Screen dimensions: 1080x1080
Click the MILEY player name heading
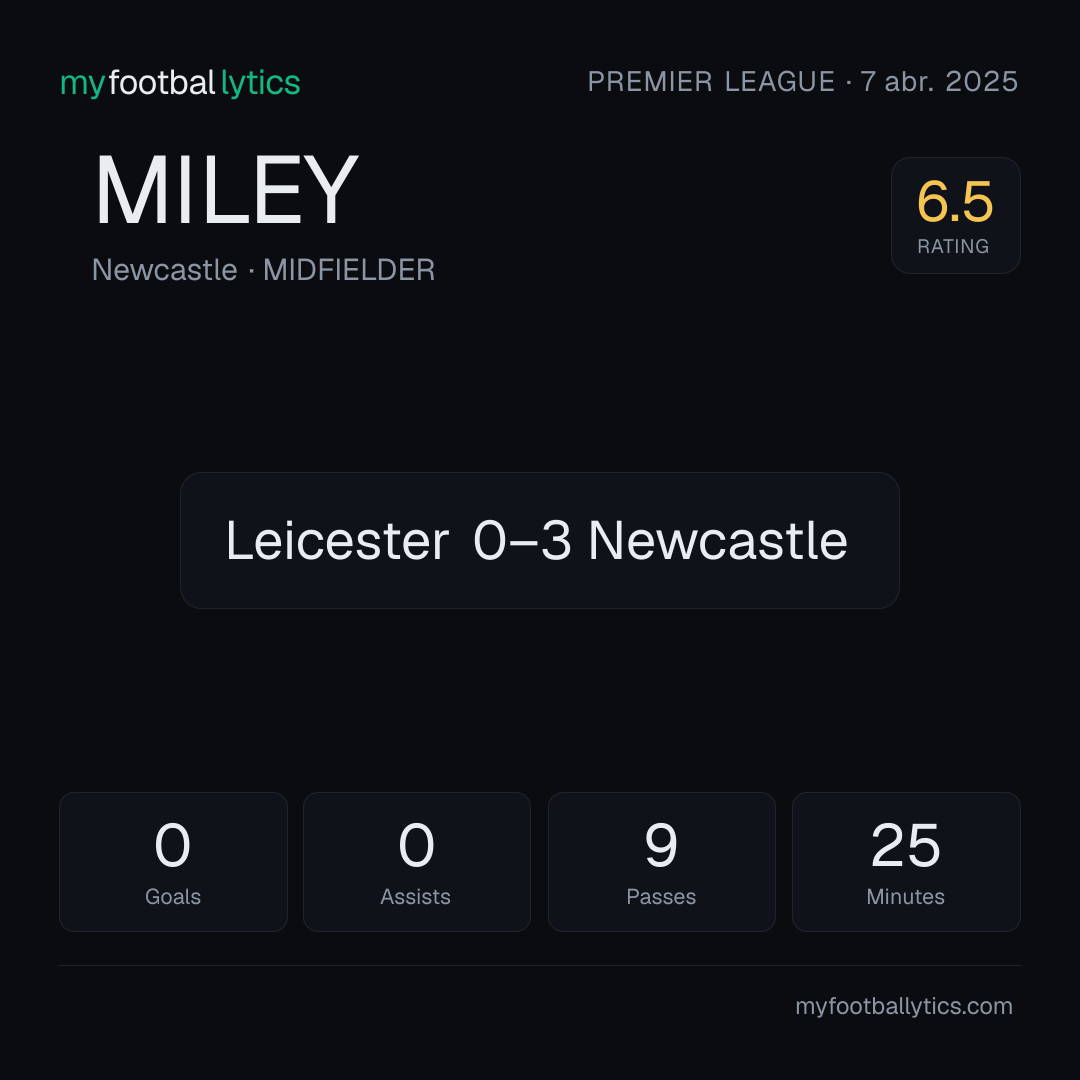(x=227, y=189)
